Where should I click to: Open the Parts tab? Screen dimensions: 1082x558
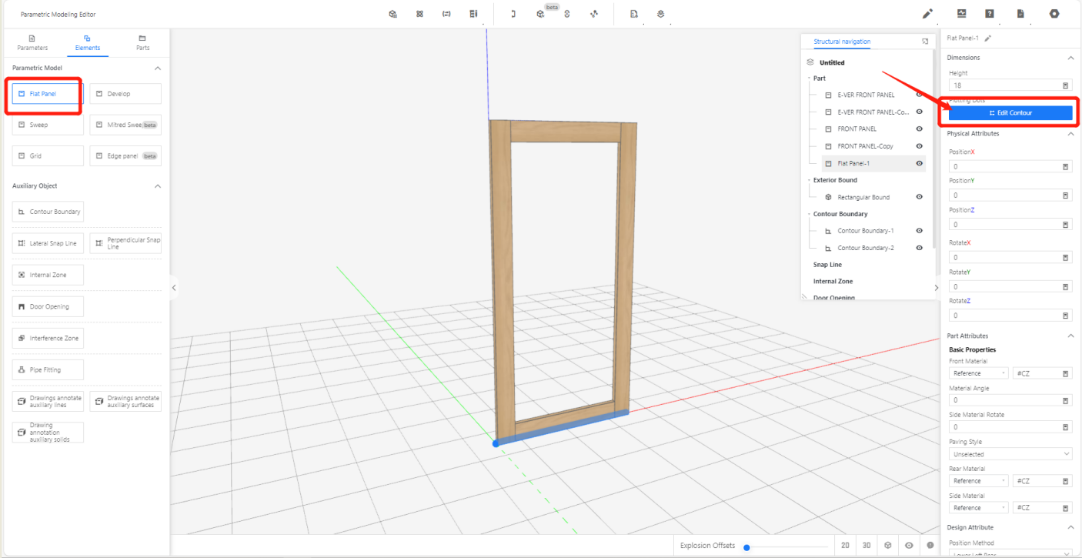pyautogui.click(x=142, y=42)
